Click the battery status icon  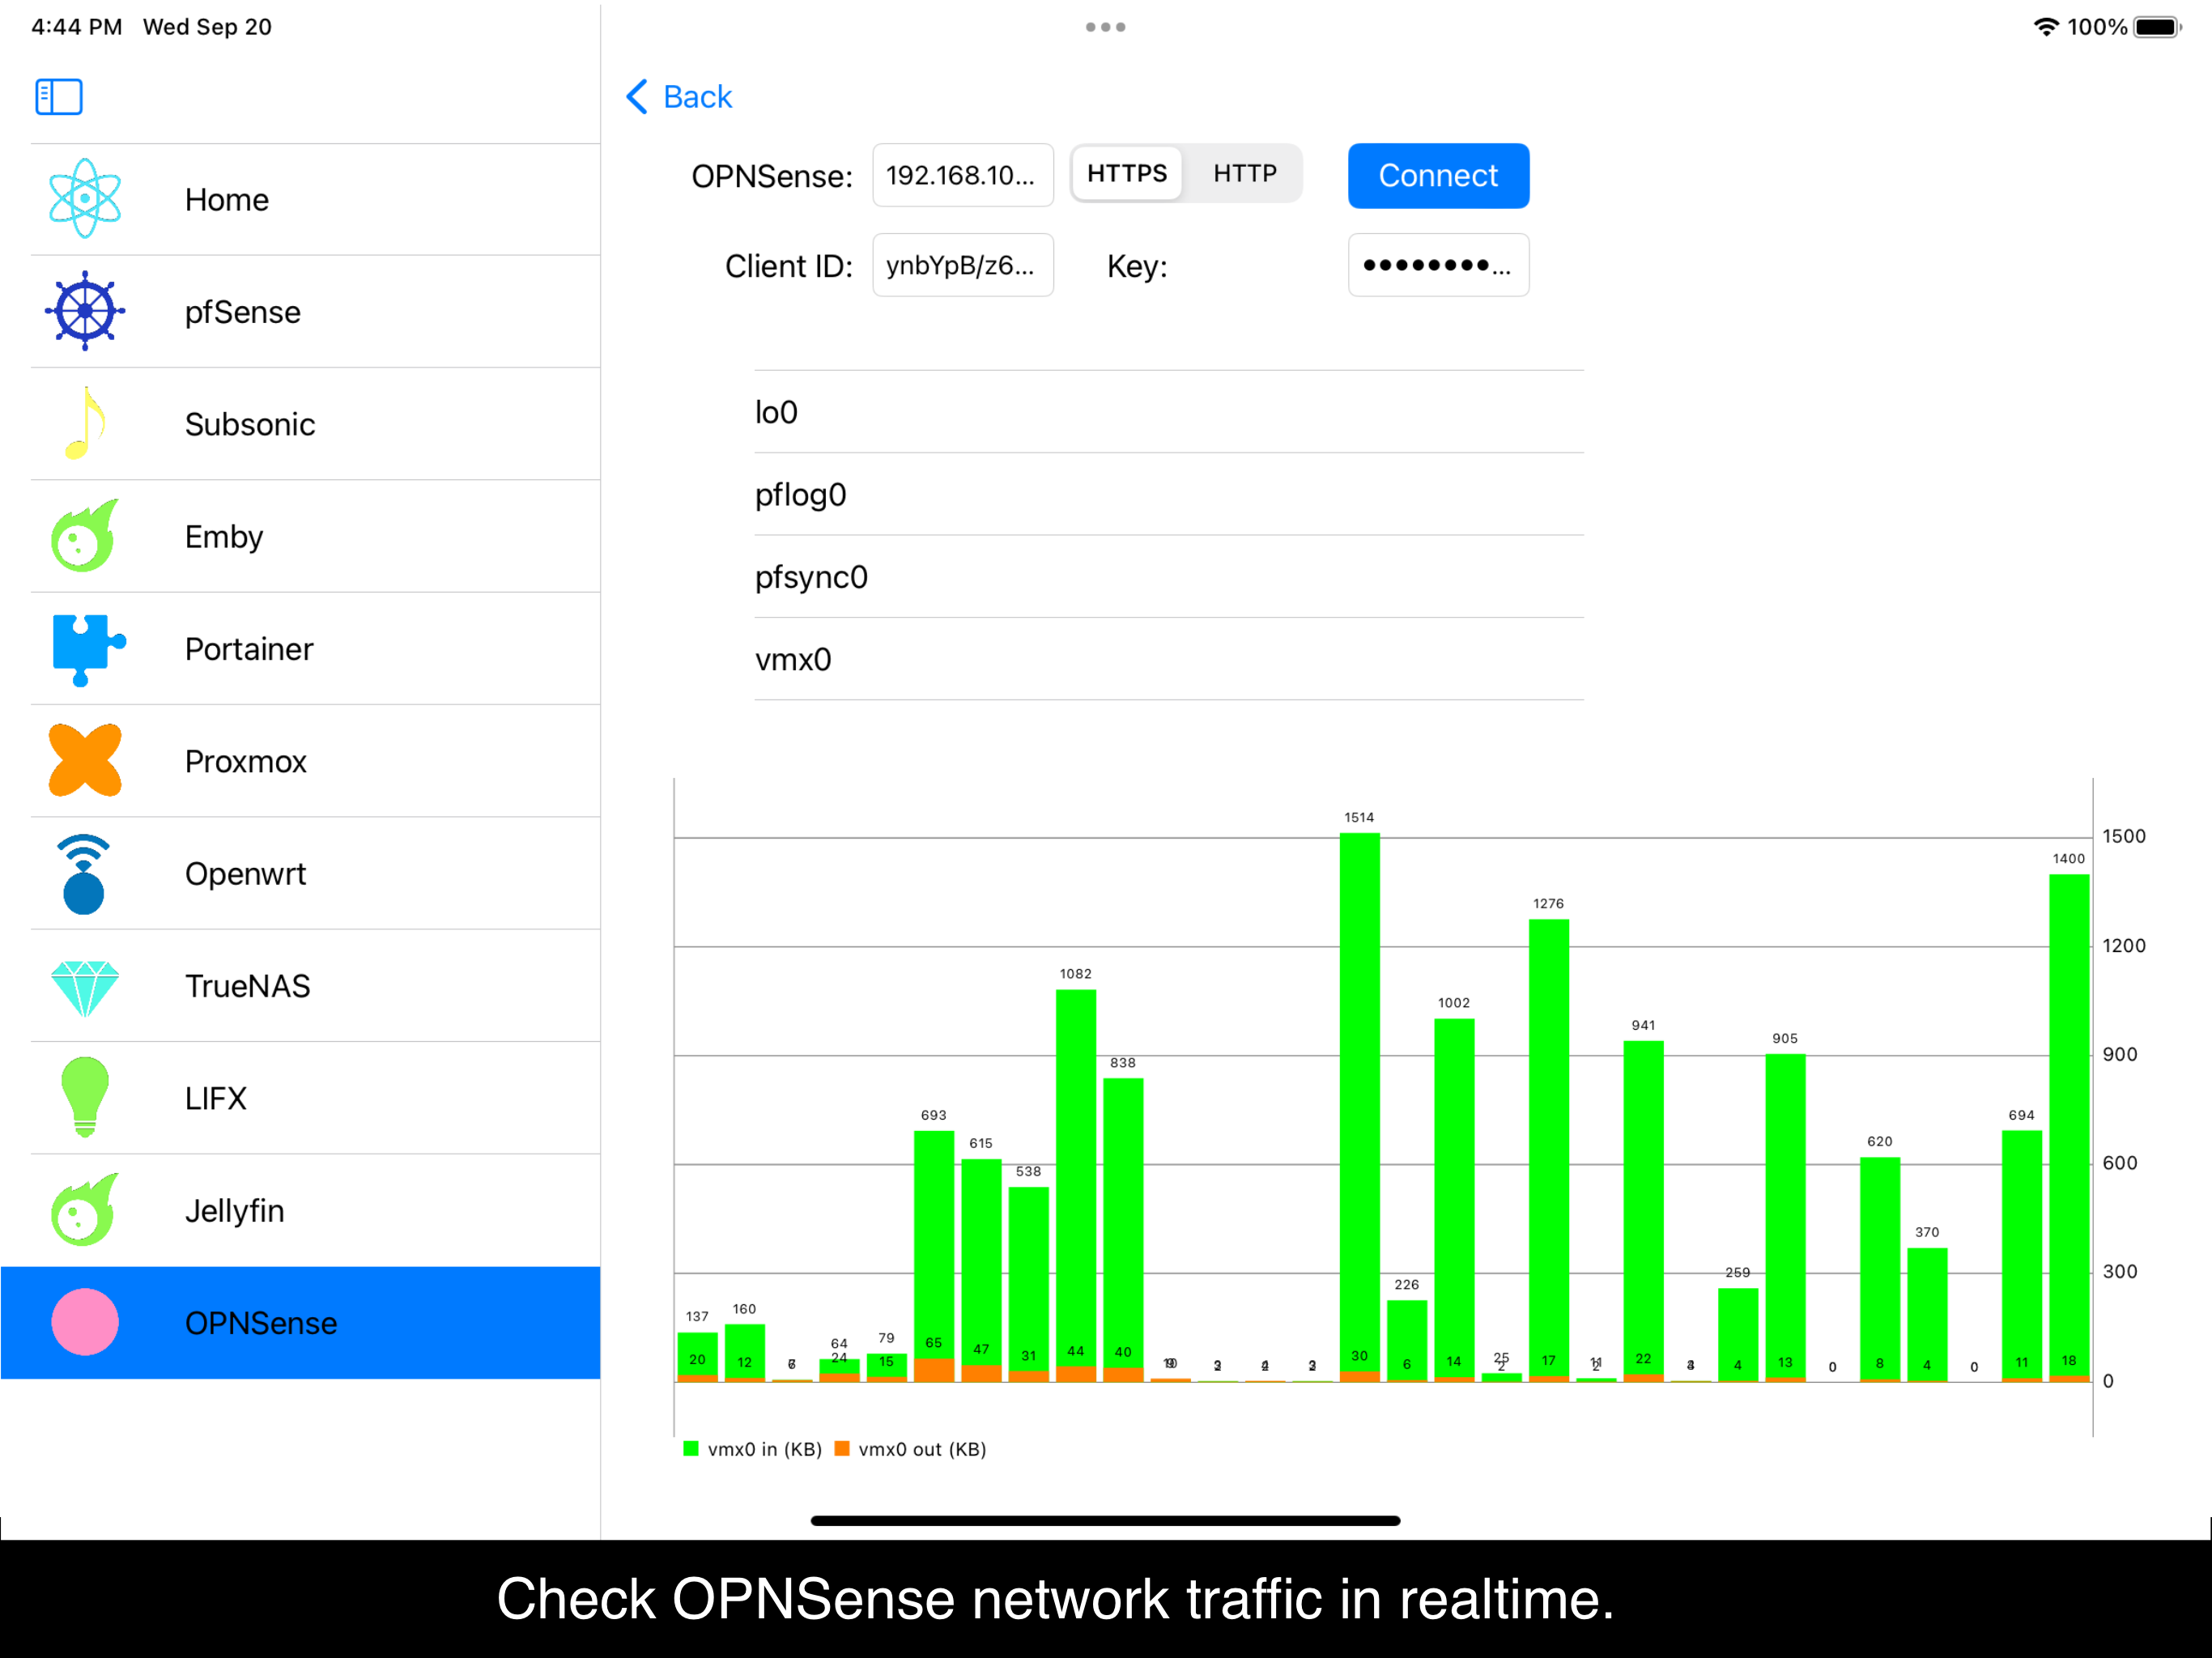pos(2157,27)
